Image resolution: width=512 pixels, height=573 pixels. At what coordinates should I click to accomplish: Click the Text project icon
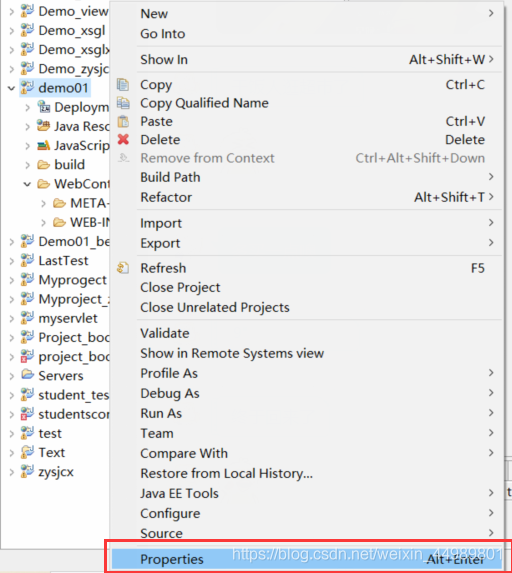[27, 452]
